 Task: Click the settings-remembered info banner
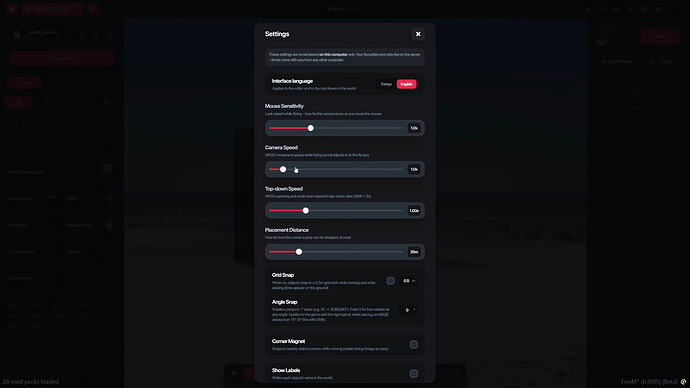tap(345, 57)
